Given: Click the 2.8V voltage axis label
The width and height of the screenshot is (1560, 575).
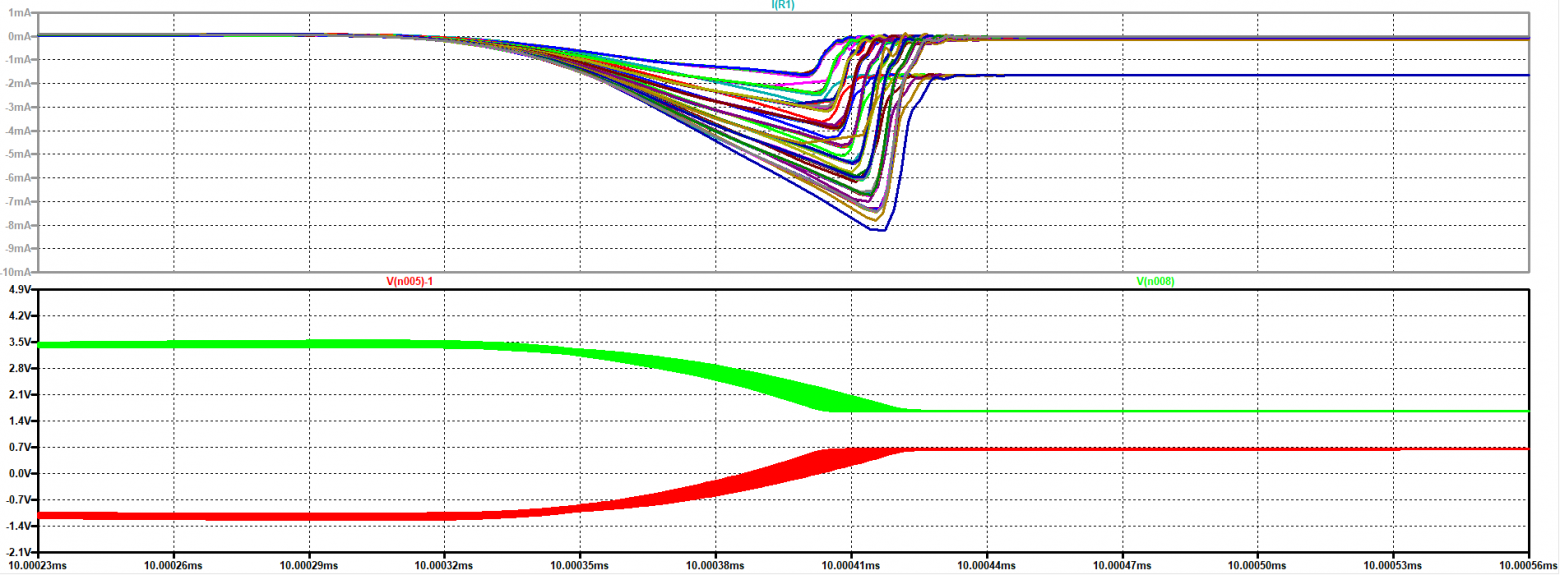Looking at the screenshot, I should tap(20, 368).
